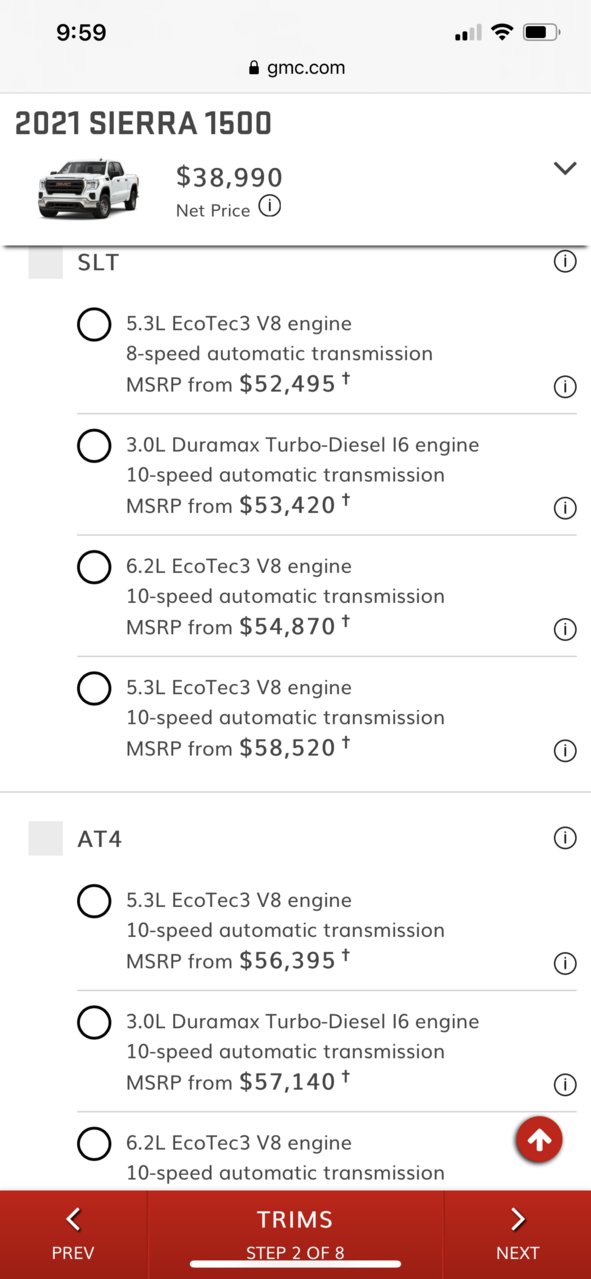Open info for the $53,420 Duramax option
Screen dimensions: 591x1279
(565, 508)
